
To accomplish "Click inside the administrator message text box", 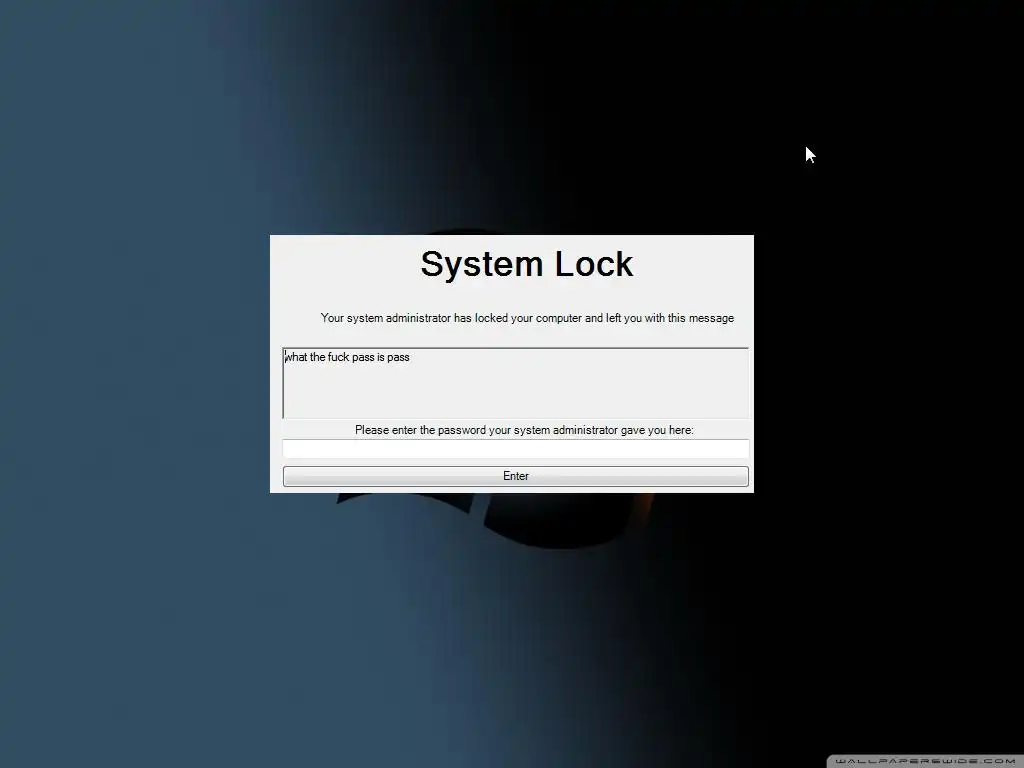I will click(x=515, y=383).
